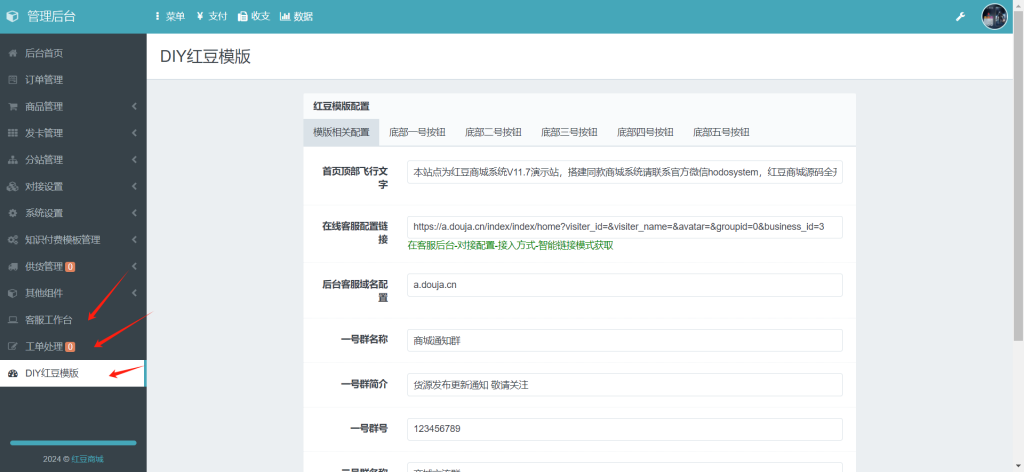1024x472 pixels.
Task: Expand the 分站管理 submenu chevron
Action: (x=134, y=160)
